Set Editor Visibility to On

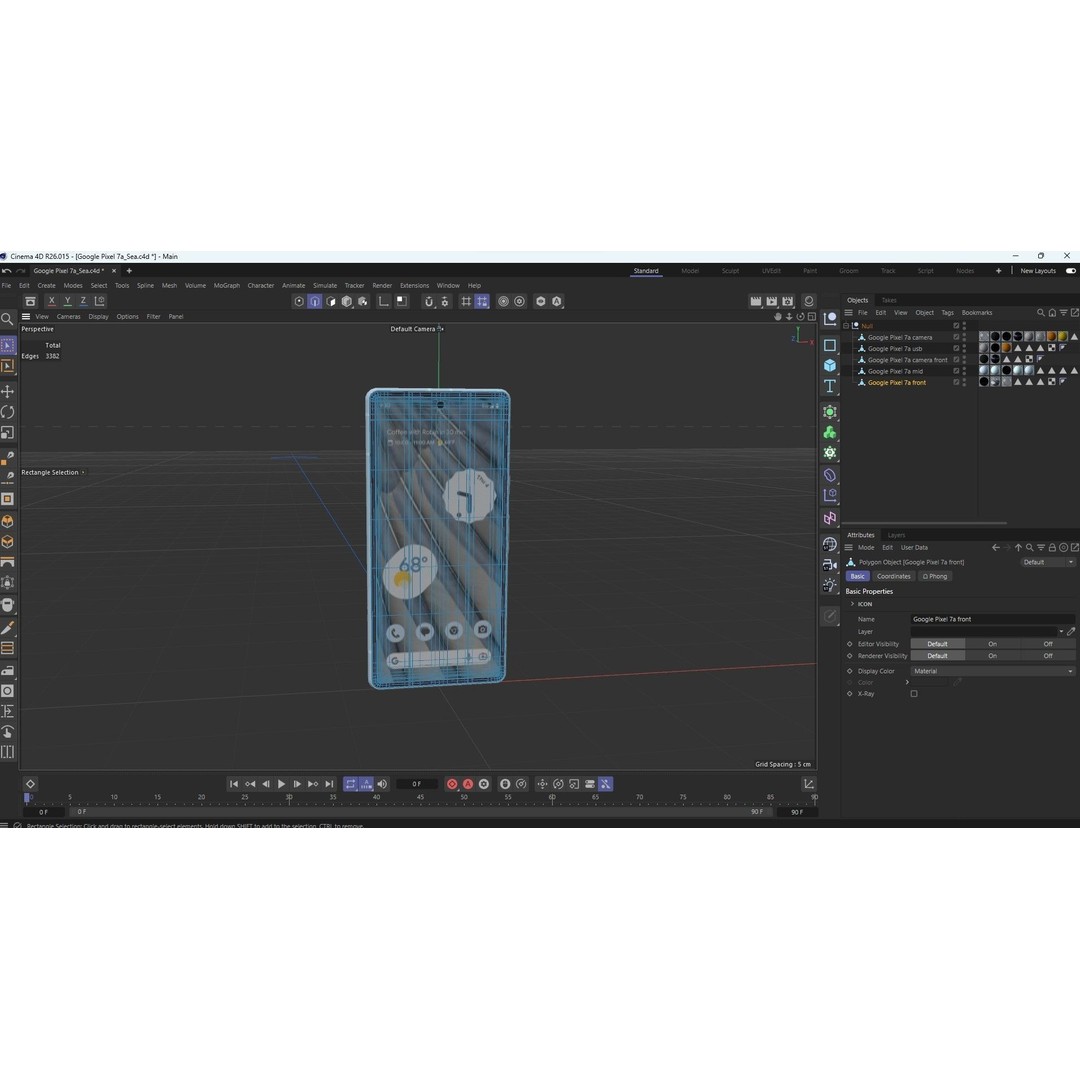coord(993,644)
